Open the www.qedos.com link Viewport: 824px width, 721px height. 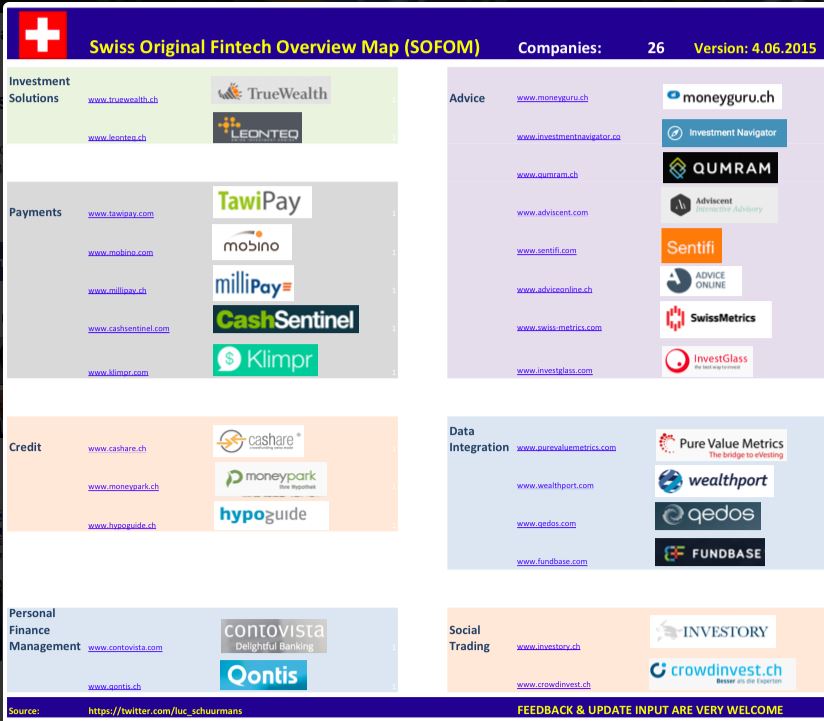point(547,523)
